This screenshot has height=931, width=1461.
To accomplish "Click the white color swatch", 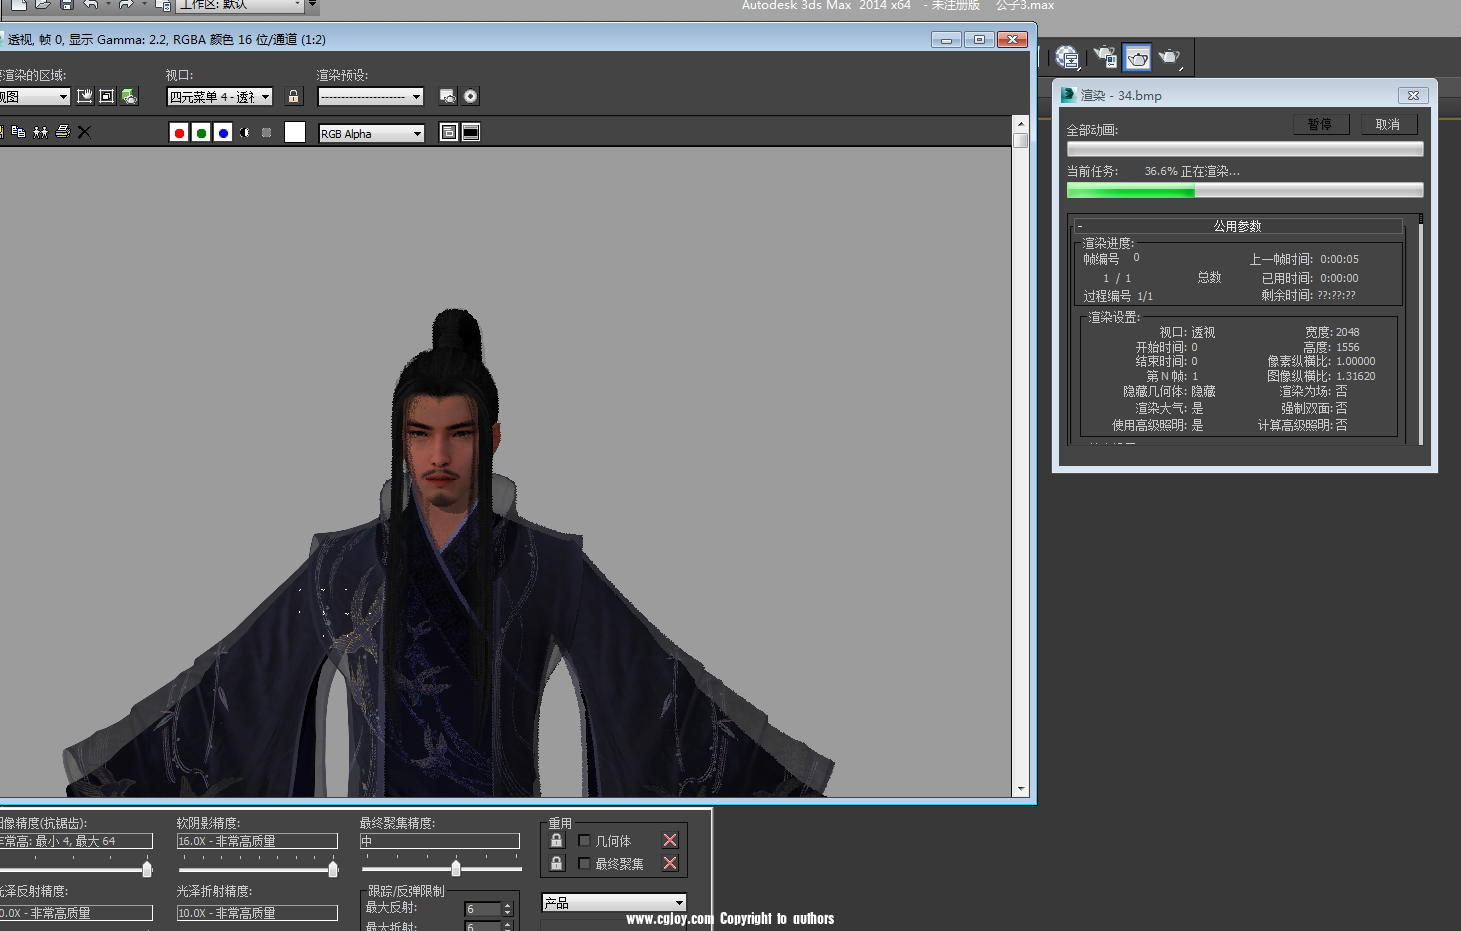I will point(295,132).
